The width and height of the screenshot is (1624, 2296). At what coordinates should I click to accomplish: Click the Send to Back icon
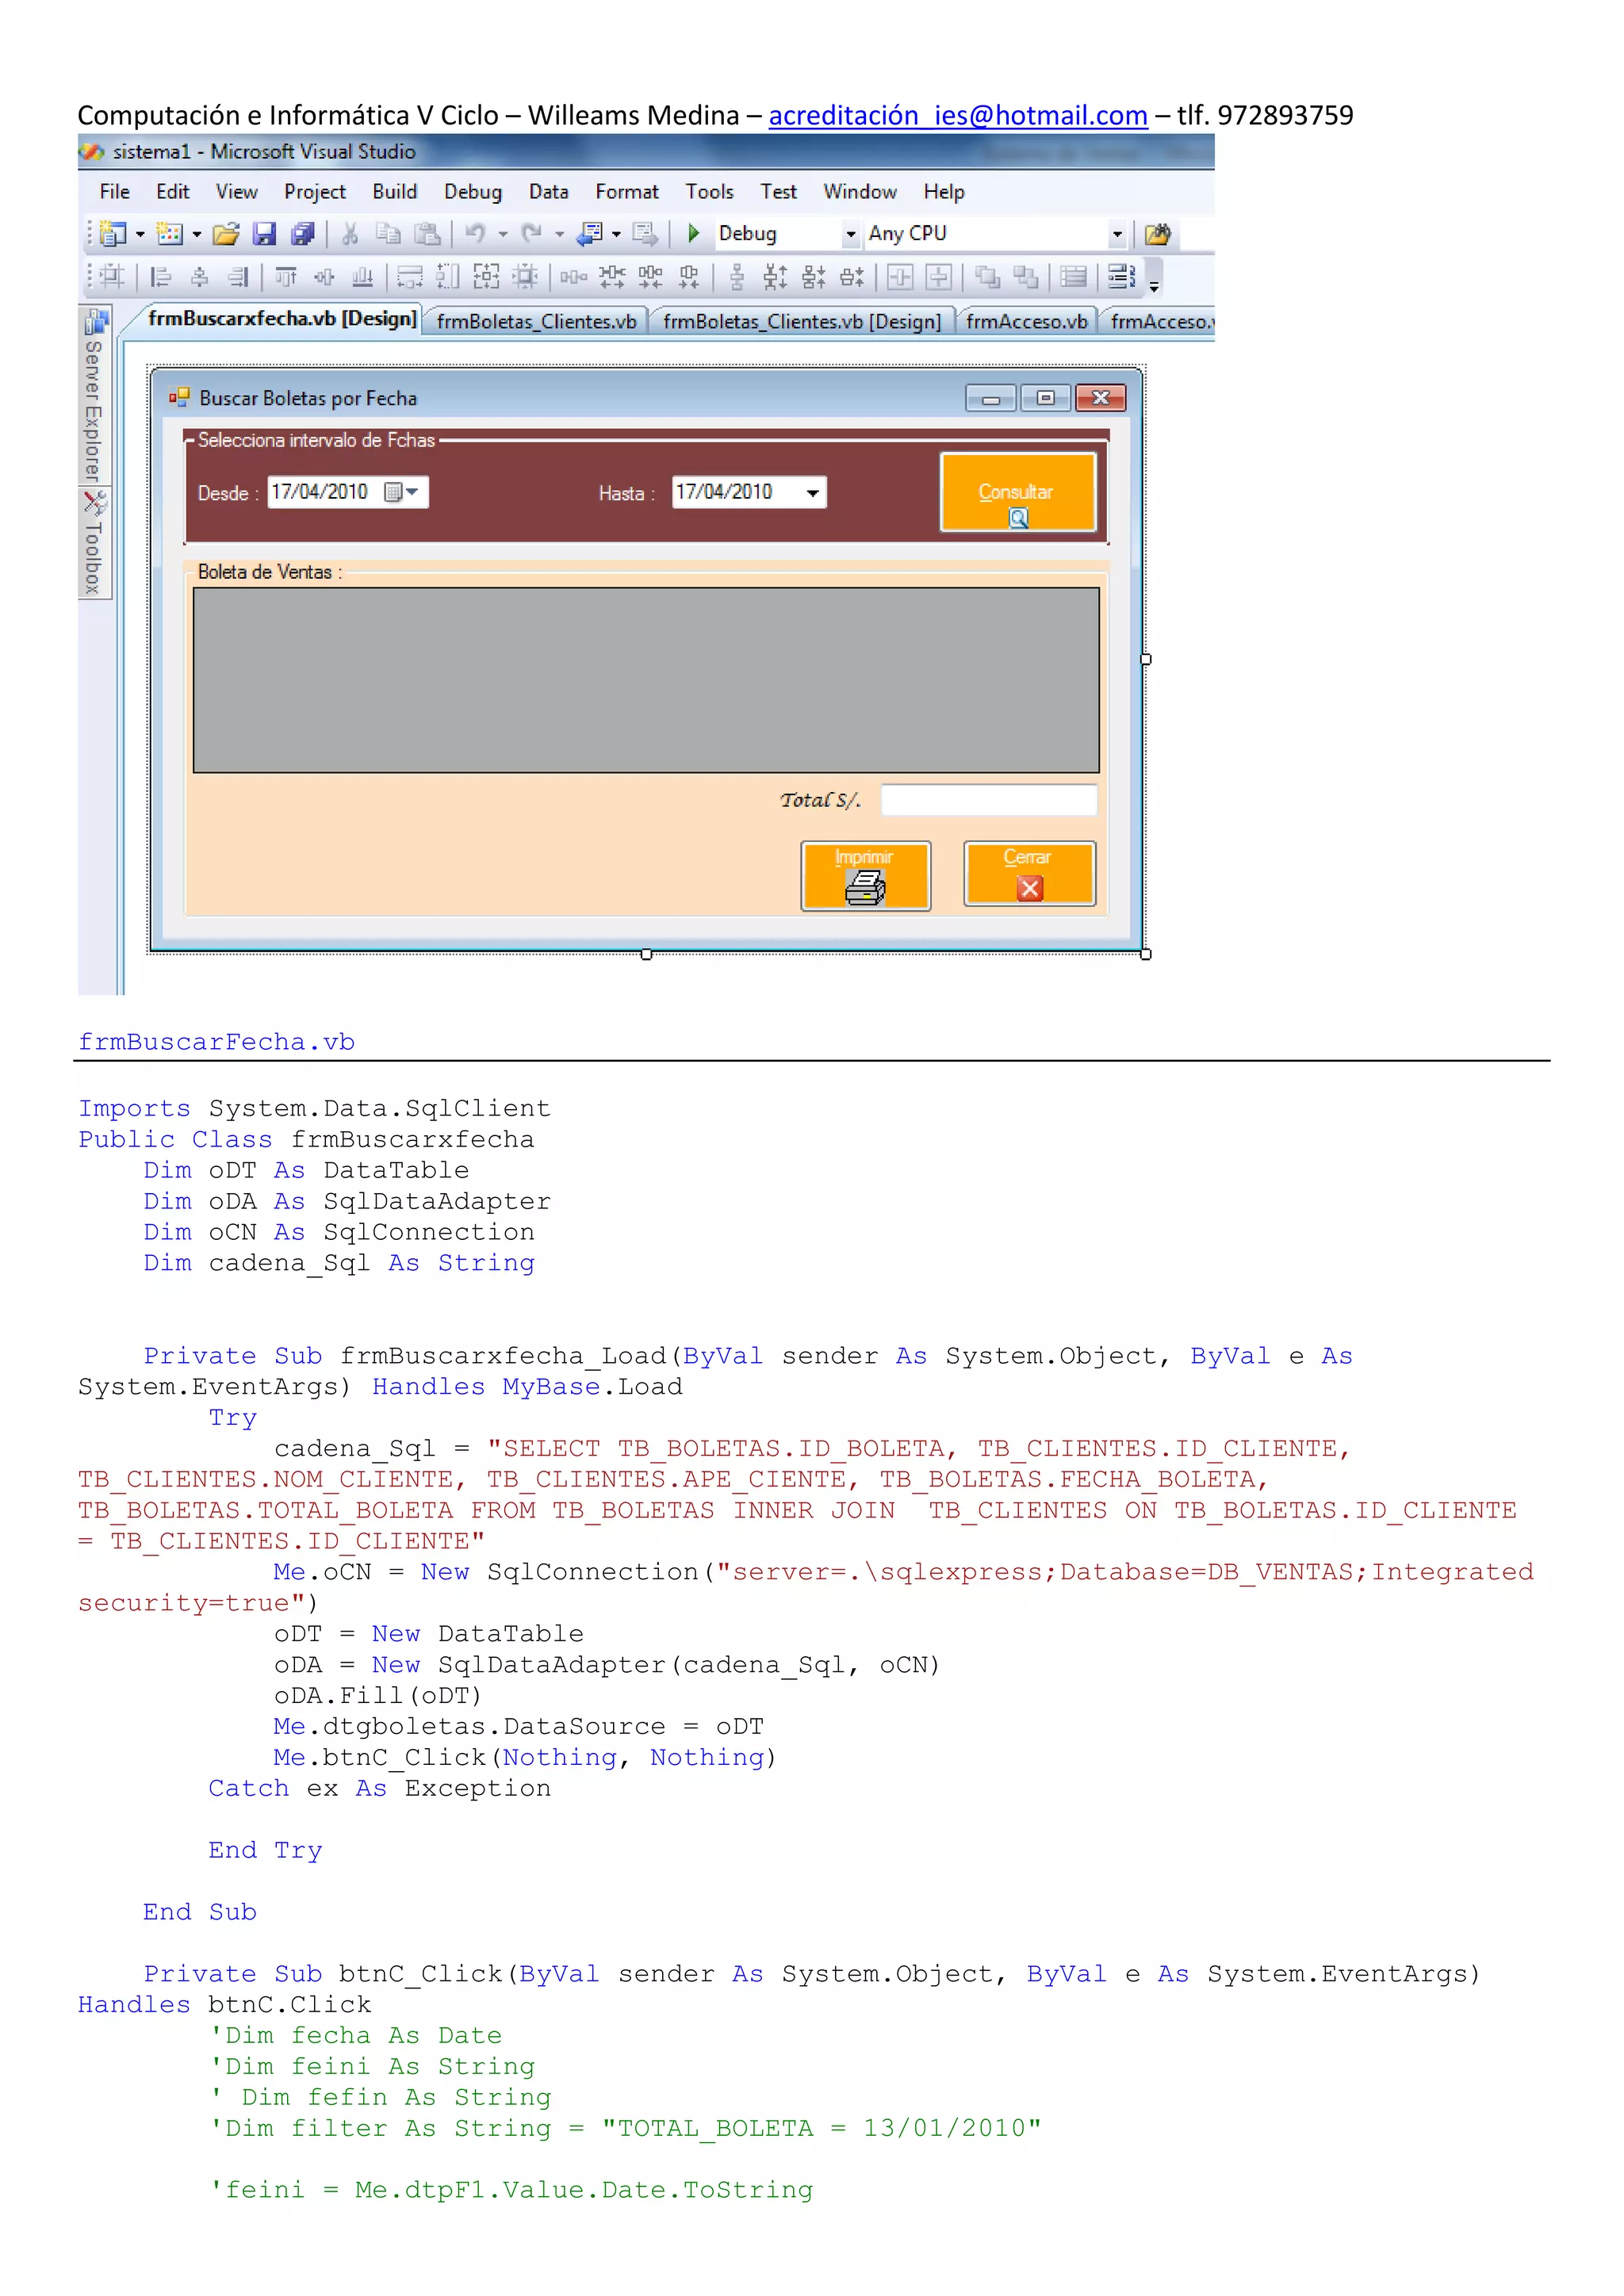click(x=1026, y=277)
